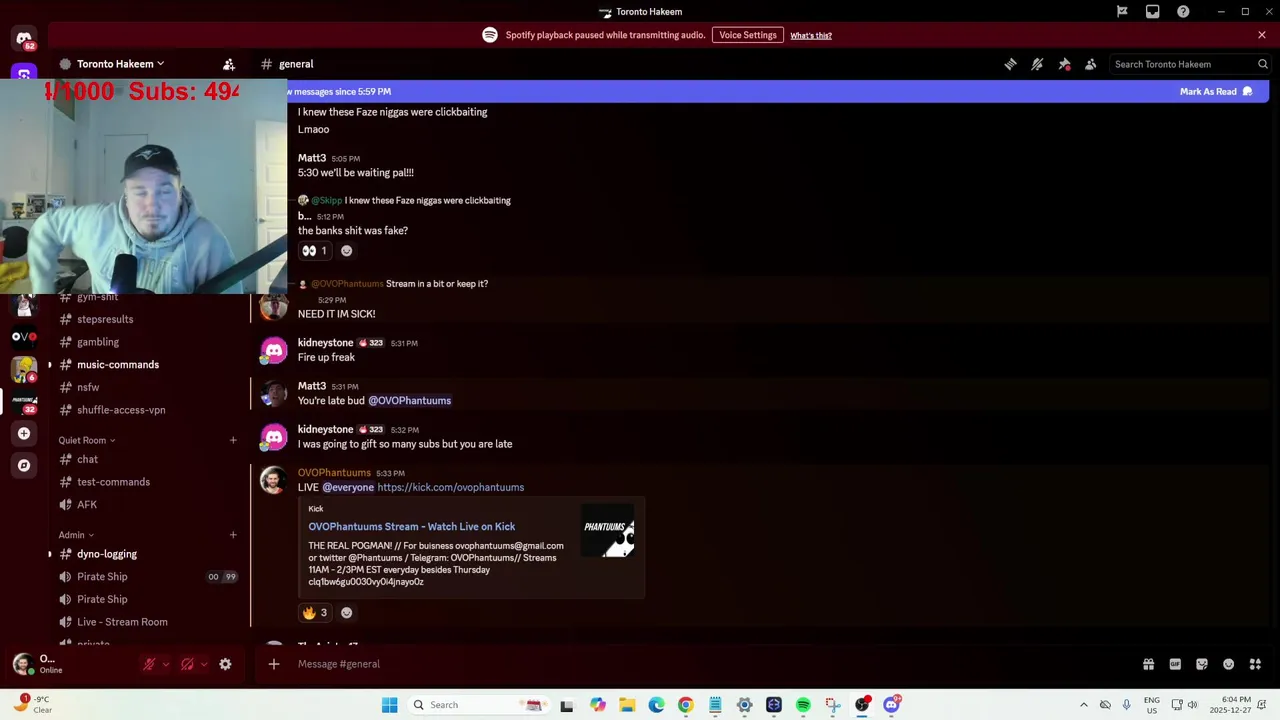The width and height of the screenshot is (1280, 720).
Task: Open the emoji picker in message bar
Action: pyautogui.click(x=1228, y=664)
